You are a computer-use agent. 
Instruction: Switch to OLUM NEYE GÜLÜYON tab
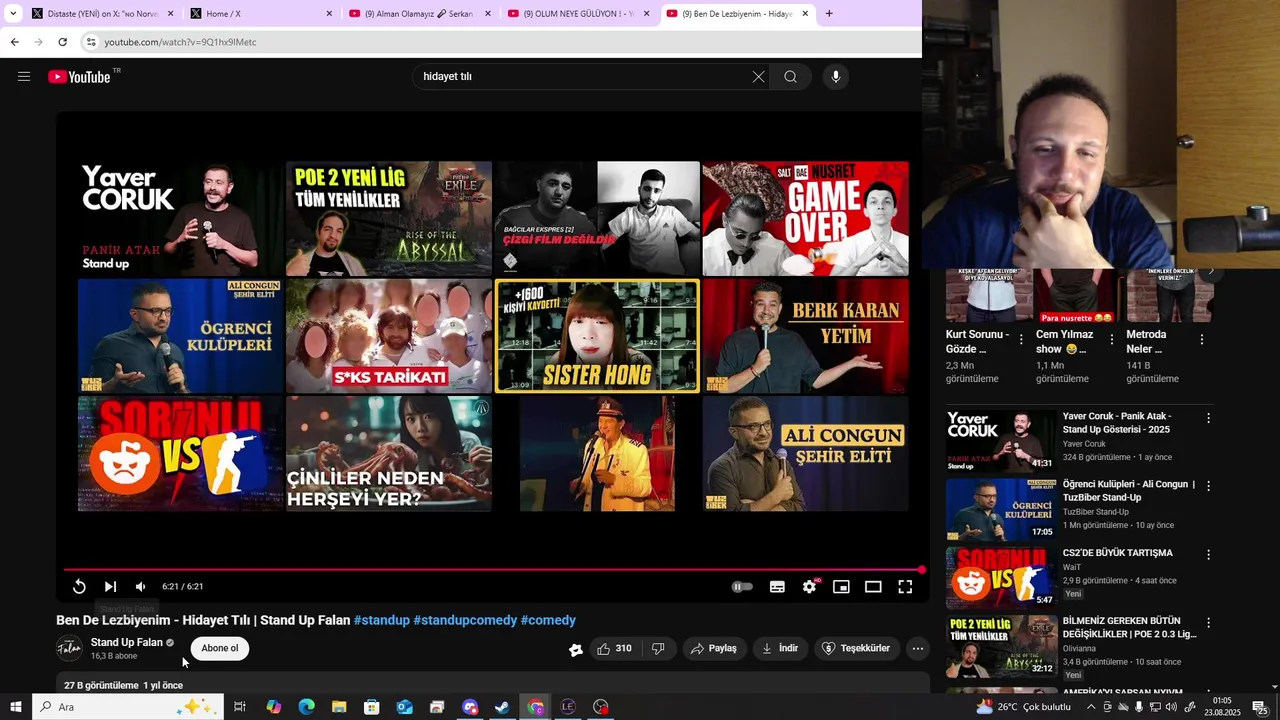[578, 14]
